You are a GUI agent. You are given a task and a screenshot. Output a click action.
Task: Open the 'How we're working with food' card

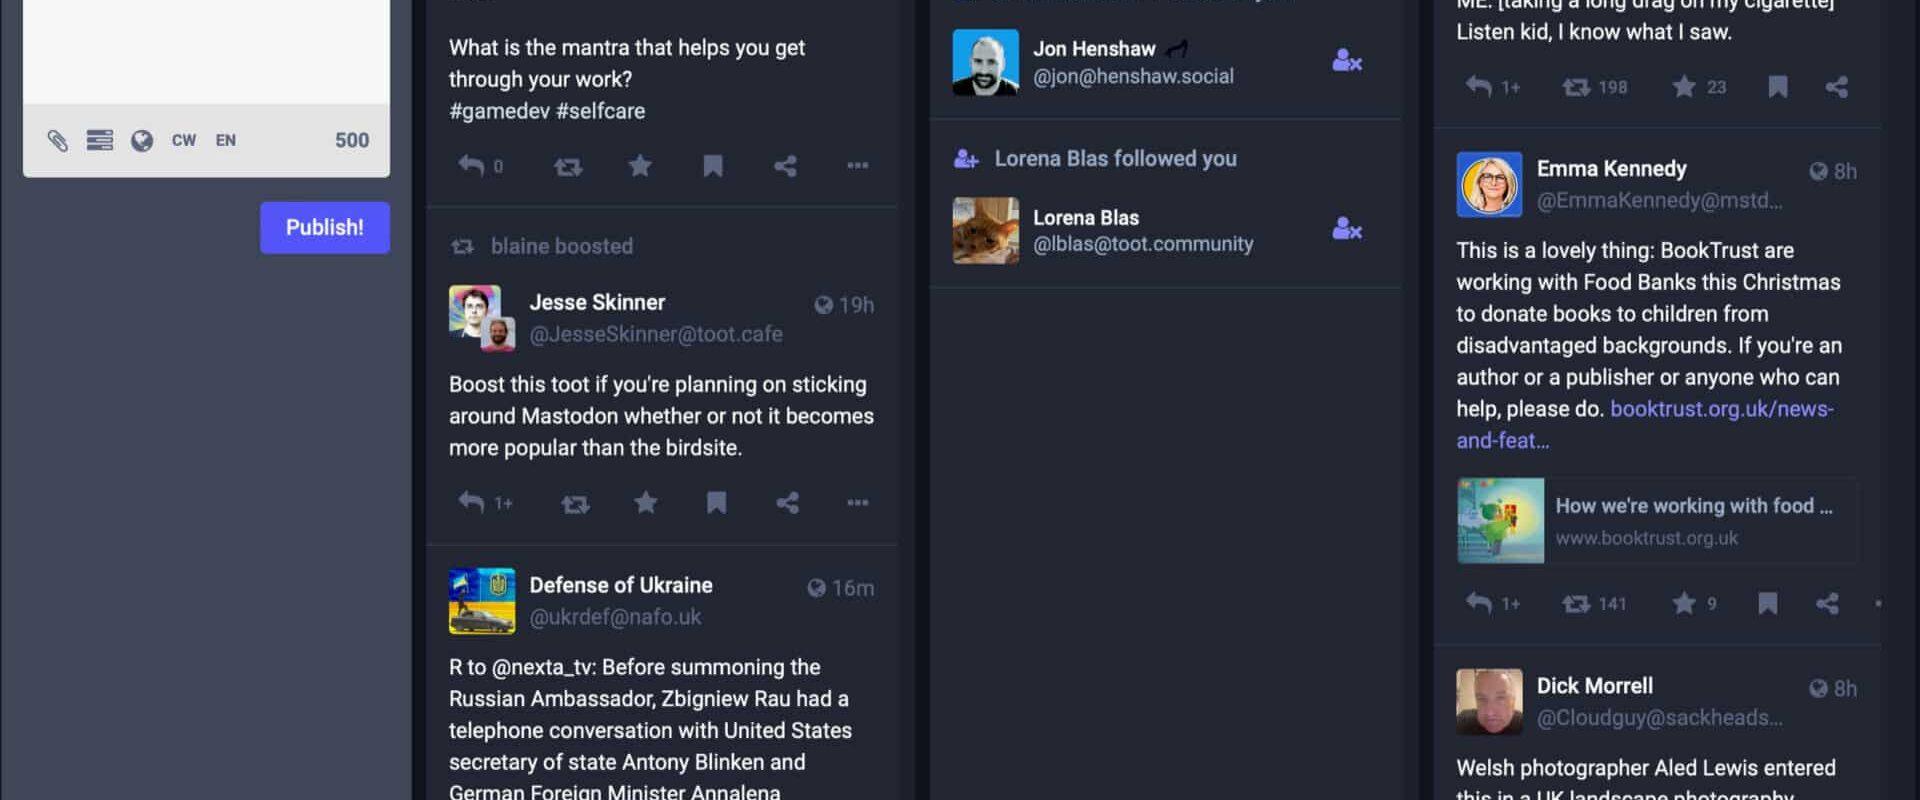pos(1657,521)
